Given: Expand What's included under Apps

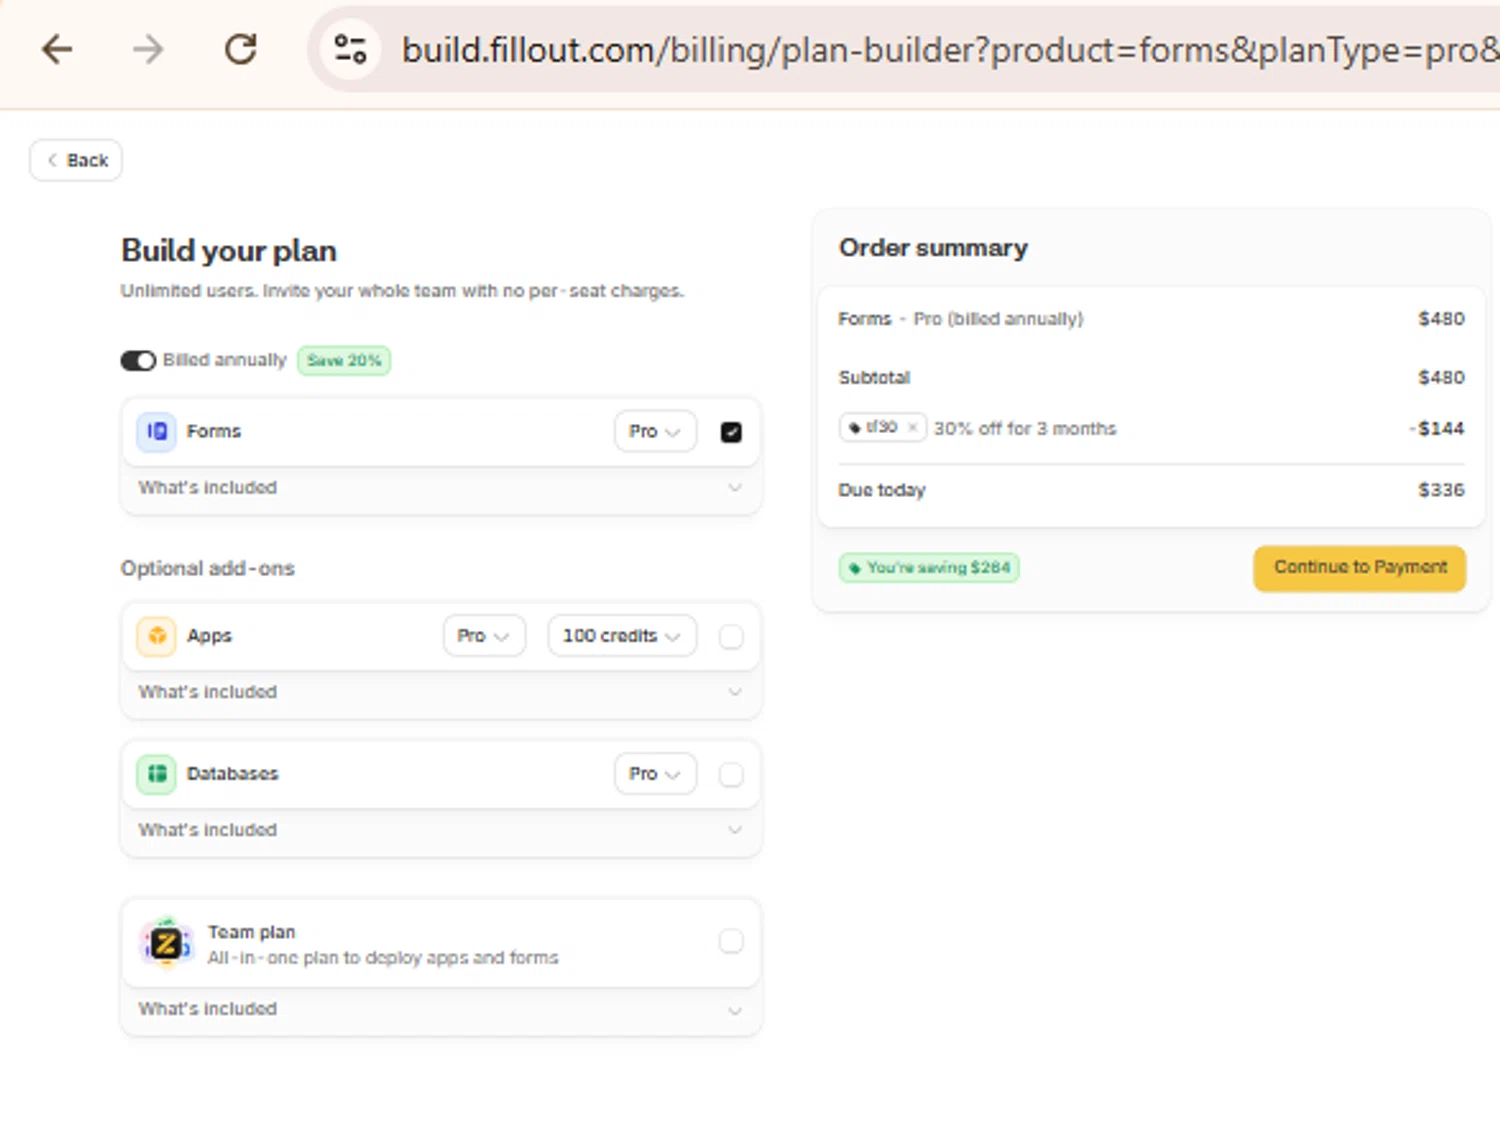Looking at the screenshot, I should click(x=440, y=692).
